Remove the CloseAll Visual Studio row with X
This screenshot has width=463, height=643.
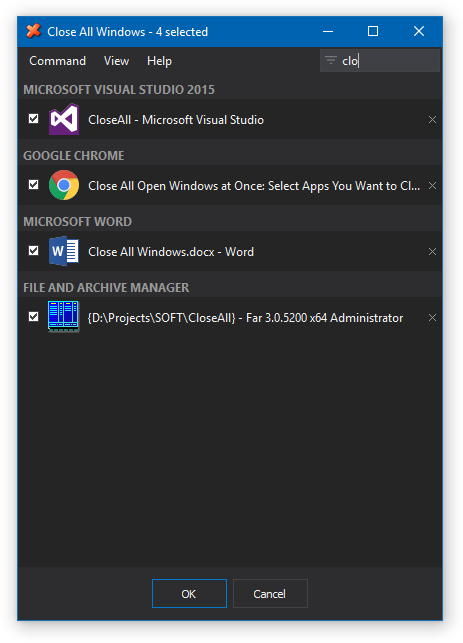pos(432,120)
